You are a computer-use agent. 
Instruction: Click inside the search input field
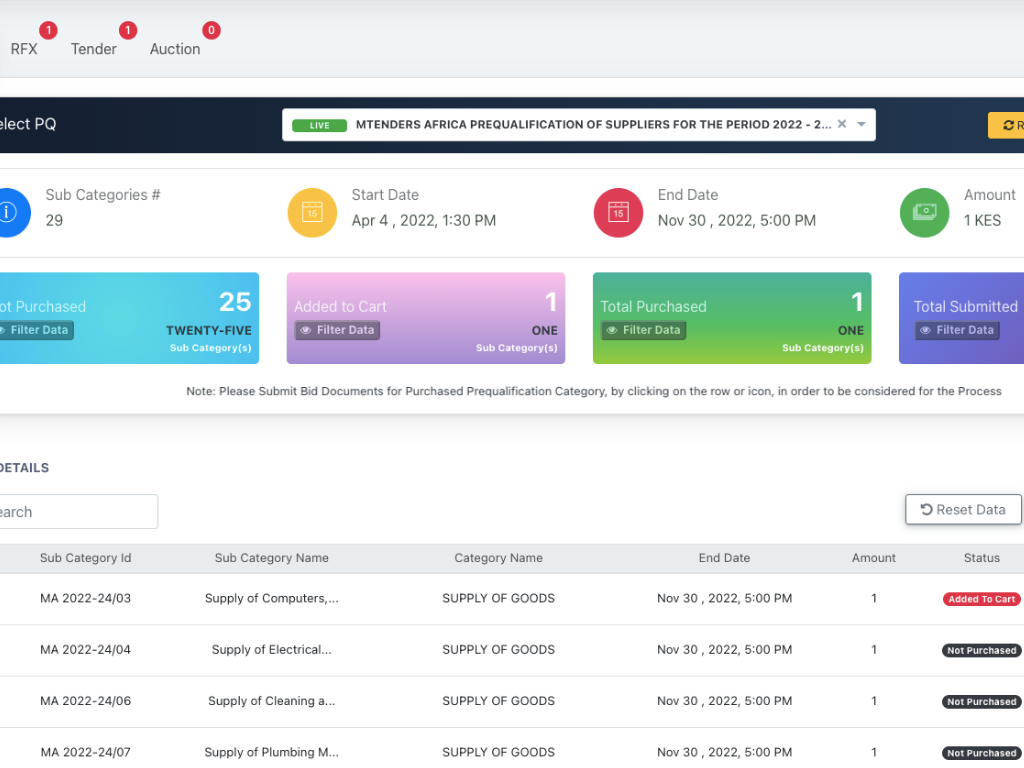[78, 511]
